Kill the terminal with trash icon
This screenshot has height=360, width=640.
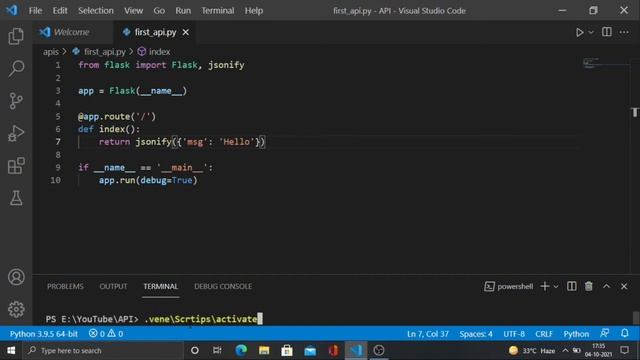pos(589,287)
